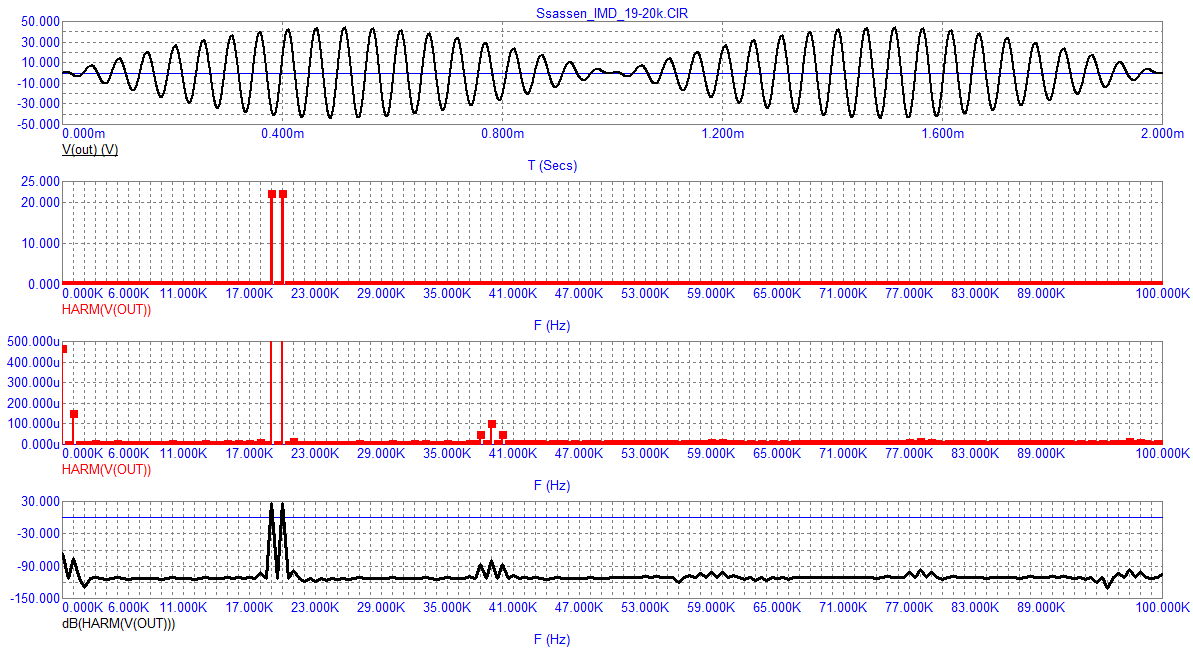This screenshot has width=1193, height=652.
Task: Select the -50.000 voltage scale value
Action: click(38, 124)
